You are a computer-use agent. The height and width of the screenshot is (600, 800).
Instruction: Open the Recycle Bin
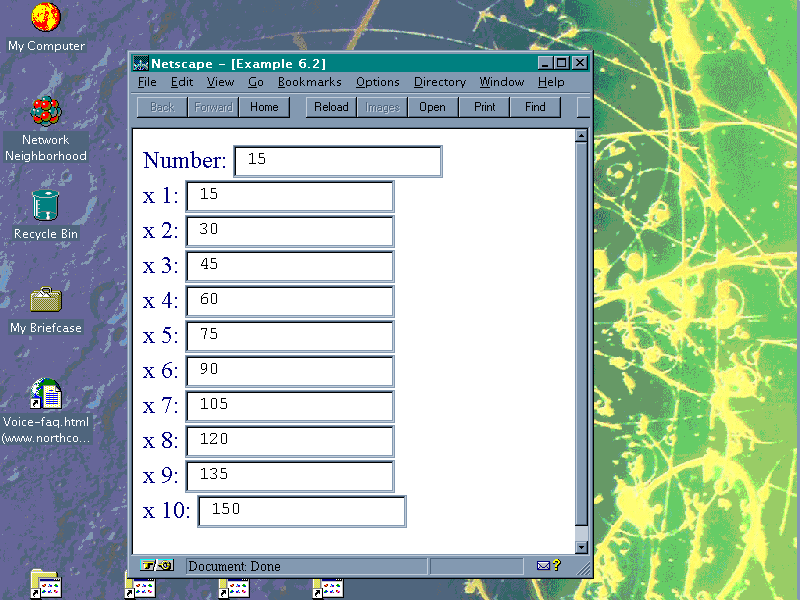[x=46, y=206]
